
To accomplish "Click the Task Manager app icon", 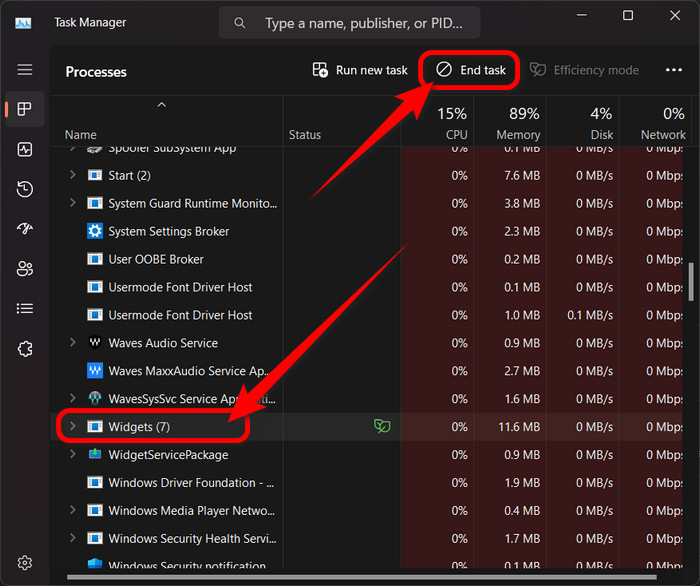I will click(23, 22).
